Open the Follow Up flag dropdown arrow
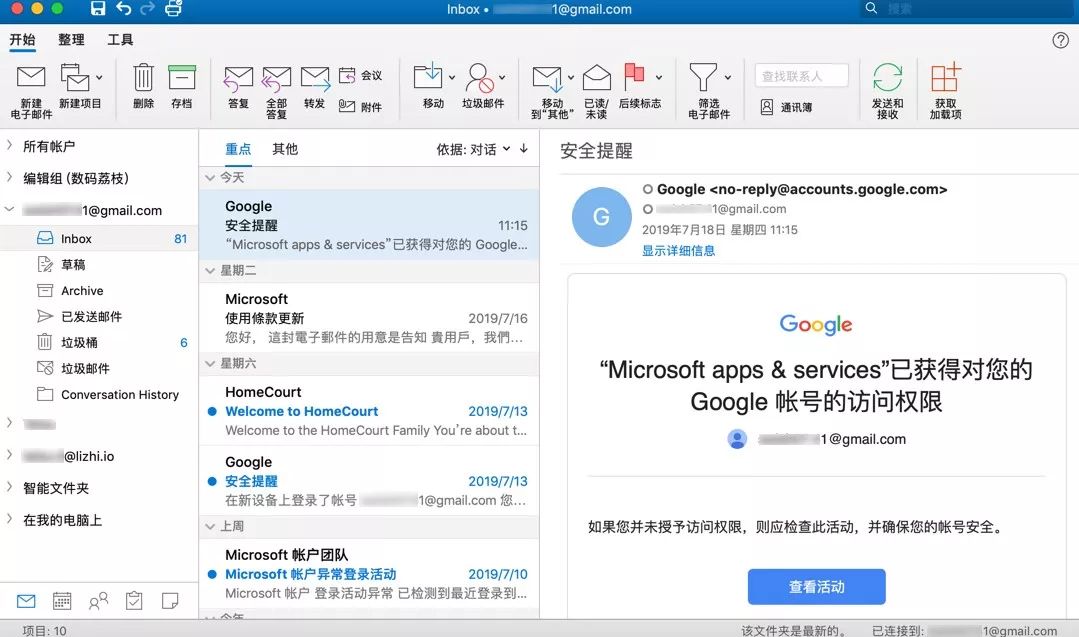Screen dimensions: 1079x637 point(659,77)
